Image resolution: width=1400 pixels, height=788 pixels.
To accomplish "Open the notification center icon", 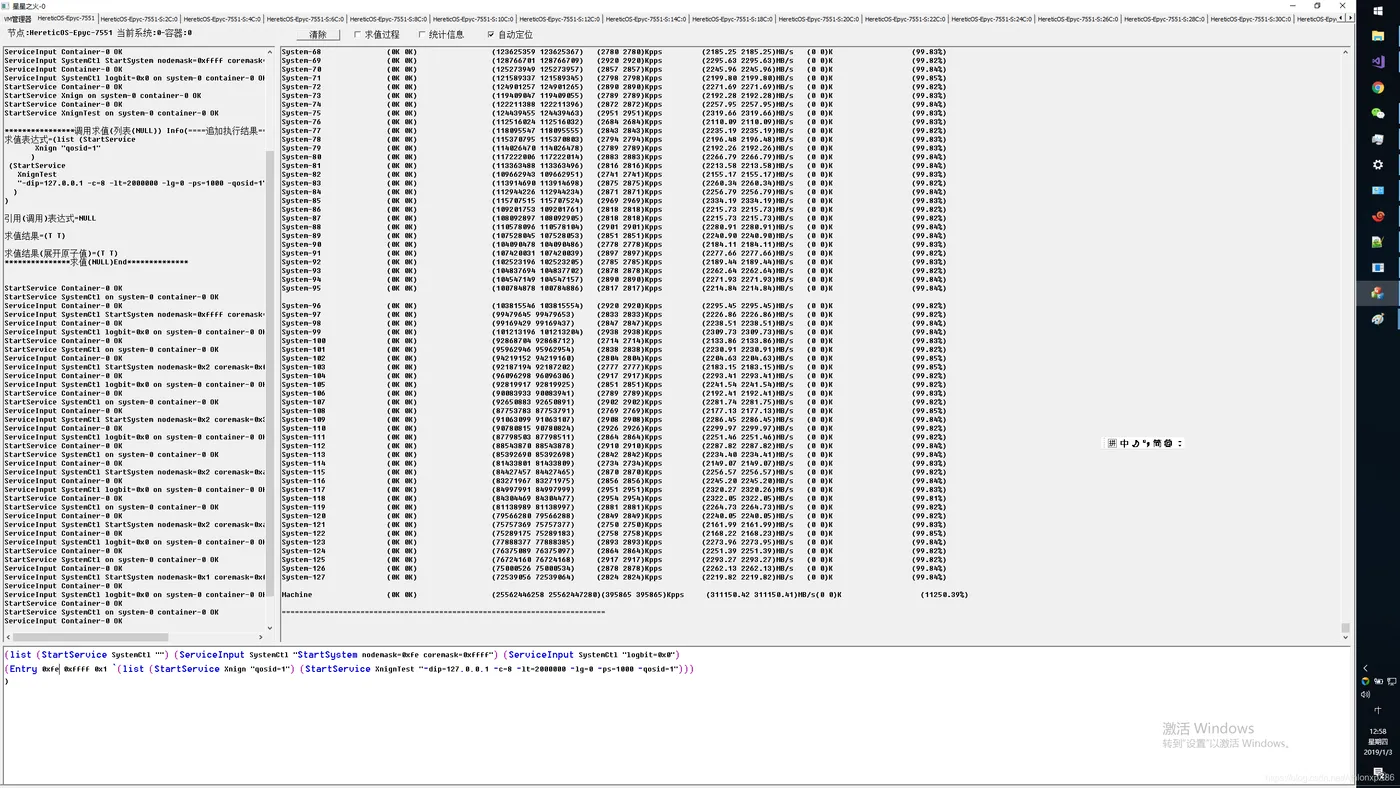I will click(x=1378, y=772).
